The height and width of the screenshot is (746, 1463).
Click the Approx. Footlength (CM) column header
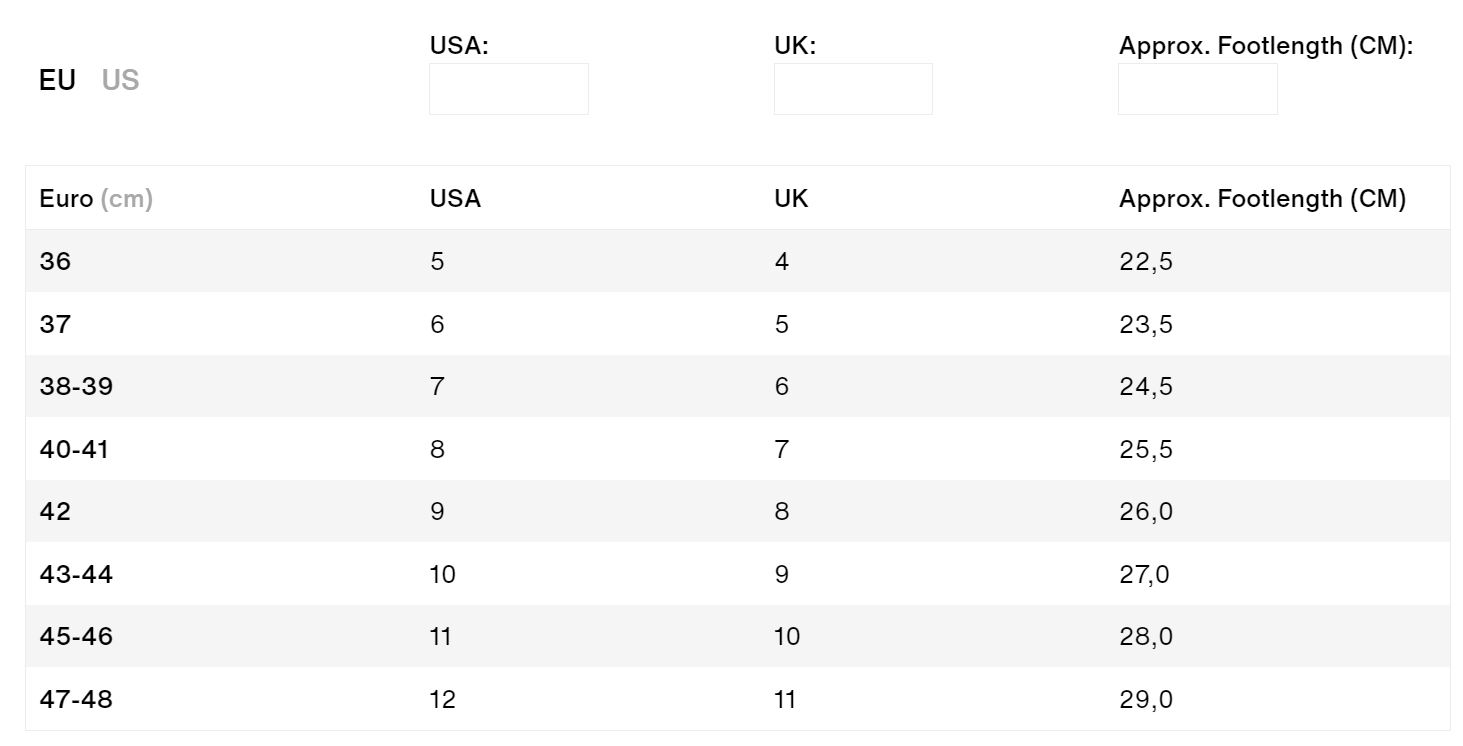(x=1262, y=199)
